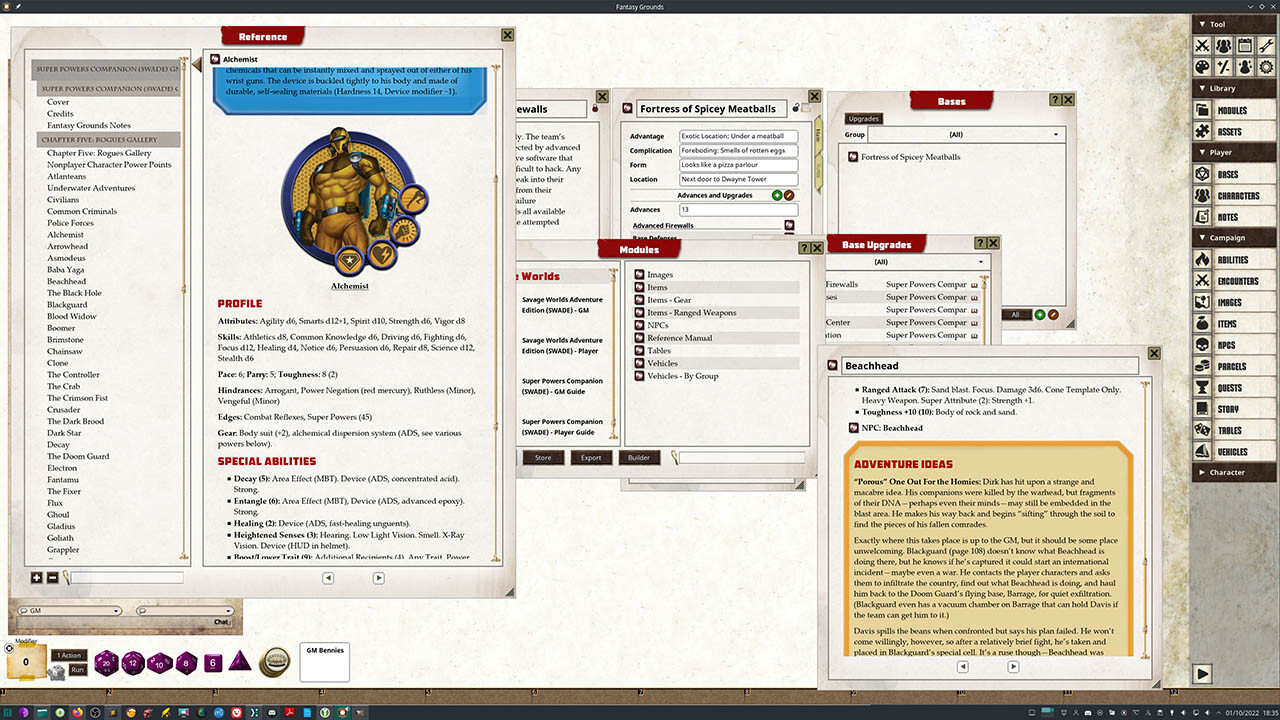Screen dimensions: 1280x720
Task: Roll the d20 die
Action: pyautogui.click(x=107, y=662)
